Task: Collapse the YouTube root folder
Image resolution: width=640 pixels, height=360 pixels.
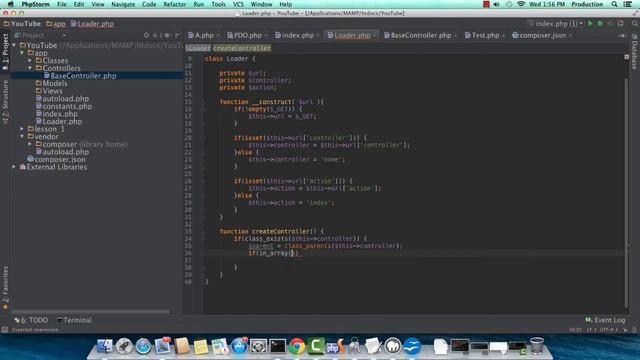Action: click(14, 45)
